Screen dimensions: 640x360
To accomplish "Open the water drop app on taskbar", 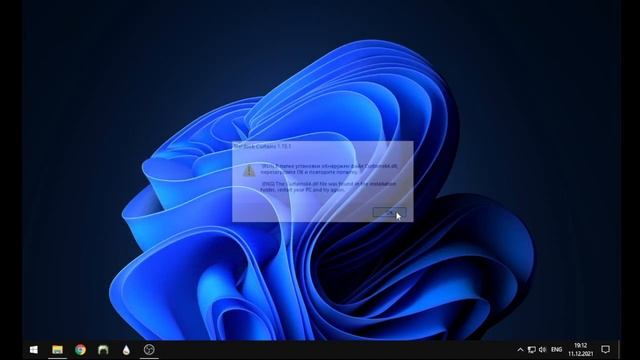I will pos(126,350).
